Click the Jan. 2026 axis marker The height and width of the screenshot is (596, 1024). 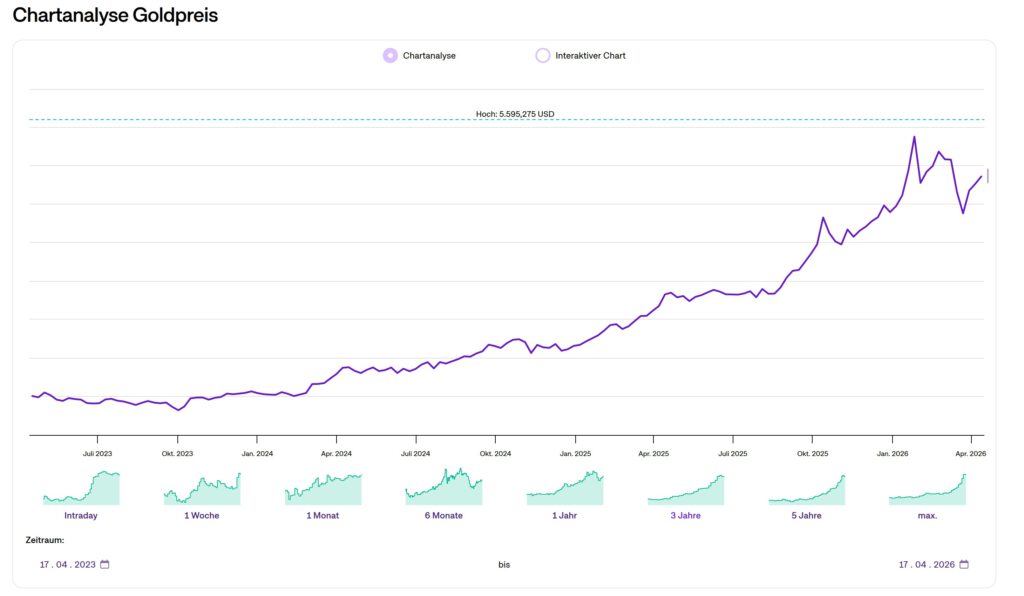(x=893, y=453)
